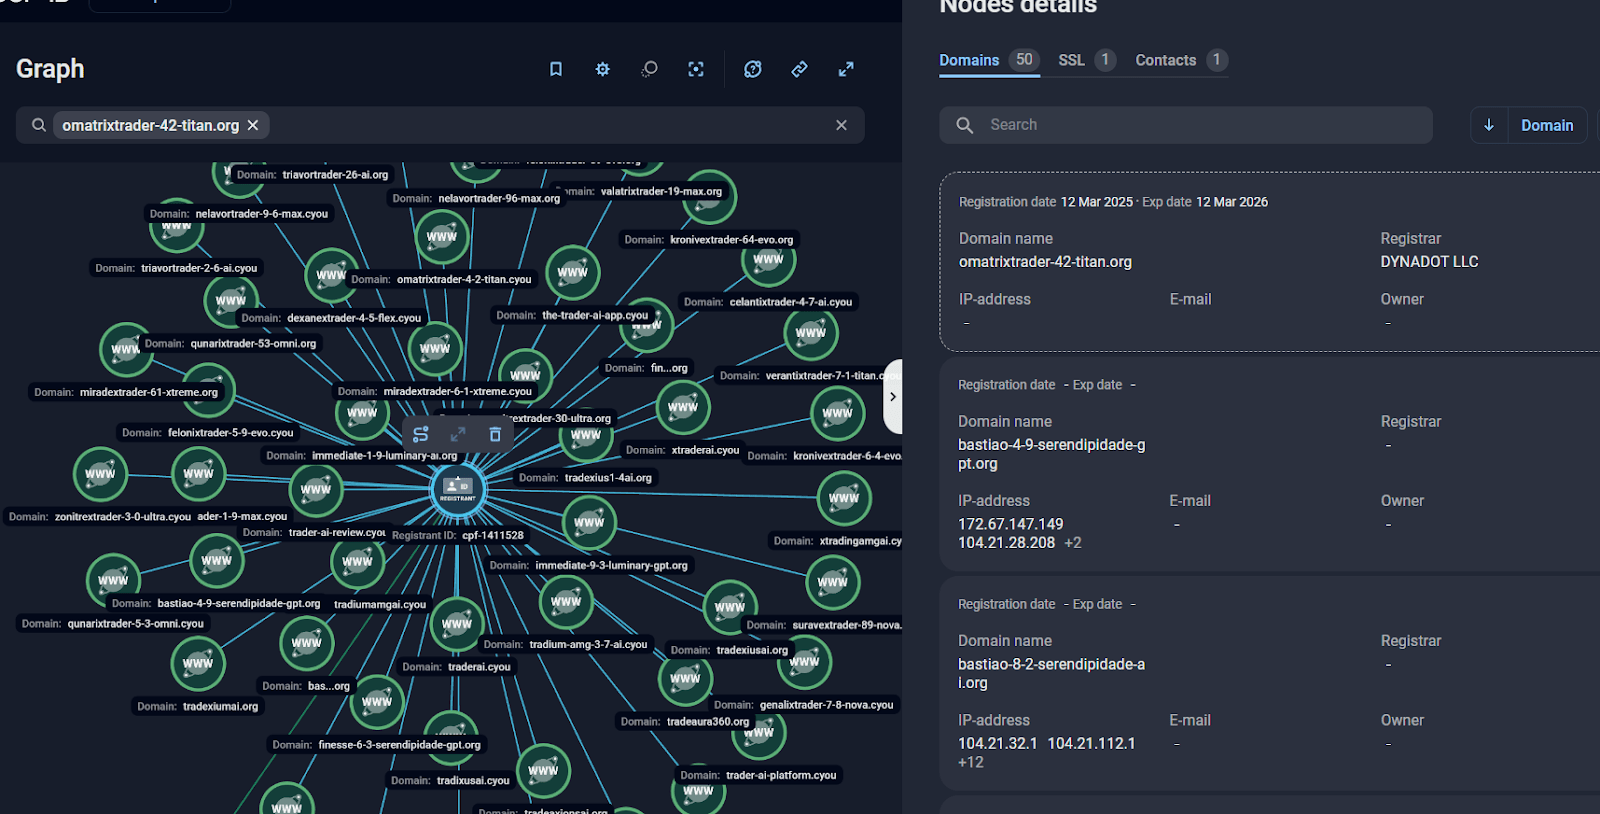Screen dimensions: 1600x814
Task: Select the valatrixtrader-19-max.org node label
Action: click(641, 191)
